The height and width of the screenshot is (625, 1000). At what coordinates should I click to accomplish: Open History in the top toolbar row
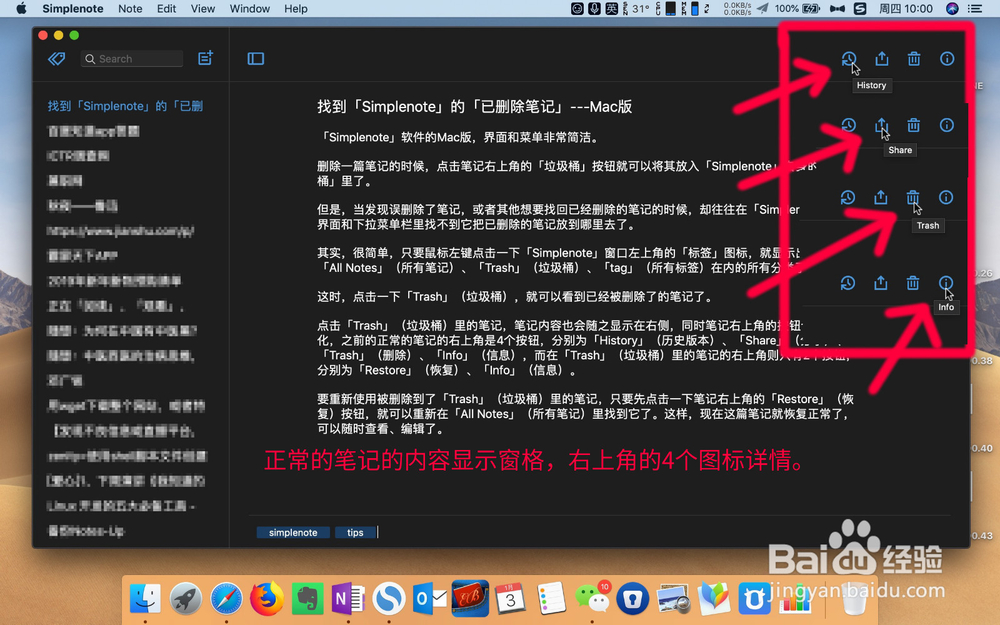[848, 59]
